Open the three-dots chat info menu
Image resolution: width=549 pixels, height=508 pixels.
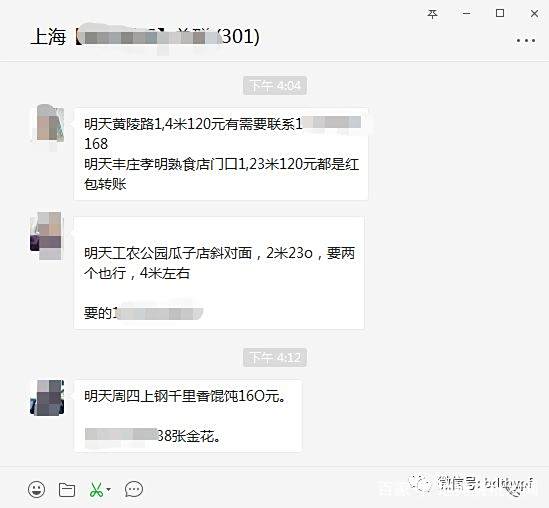coord(526,41)
